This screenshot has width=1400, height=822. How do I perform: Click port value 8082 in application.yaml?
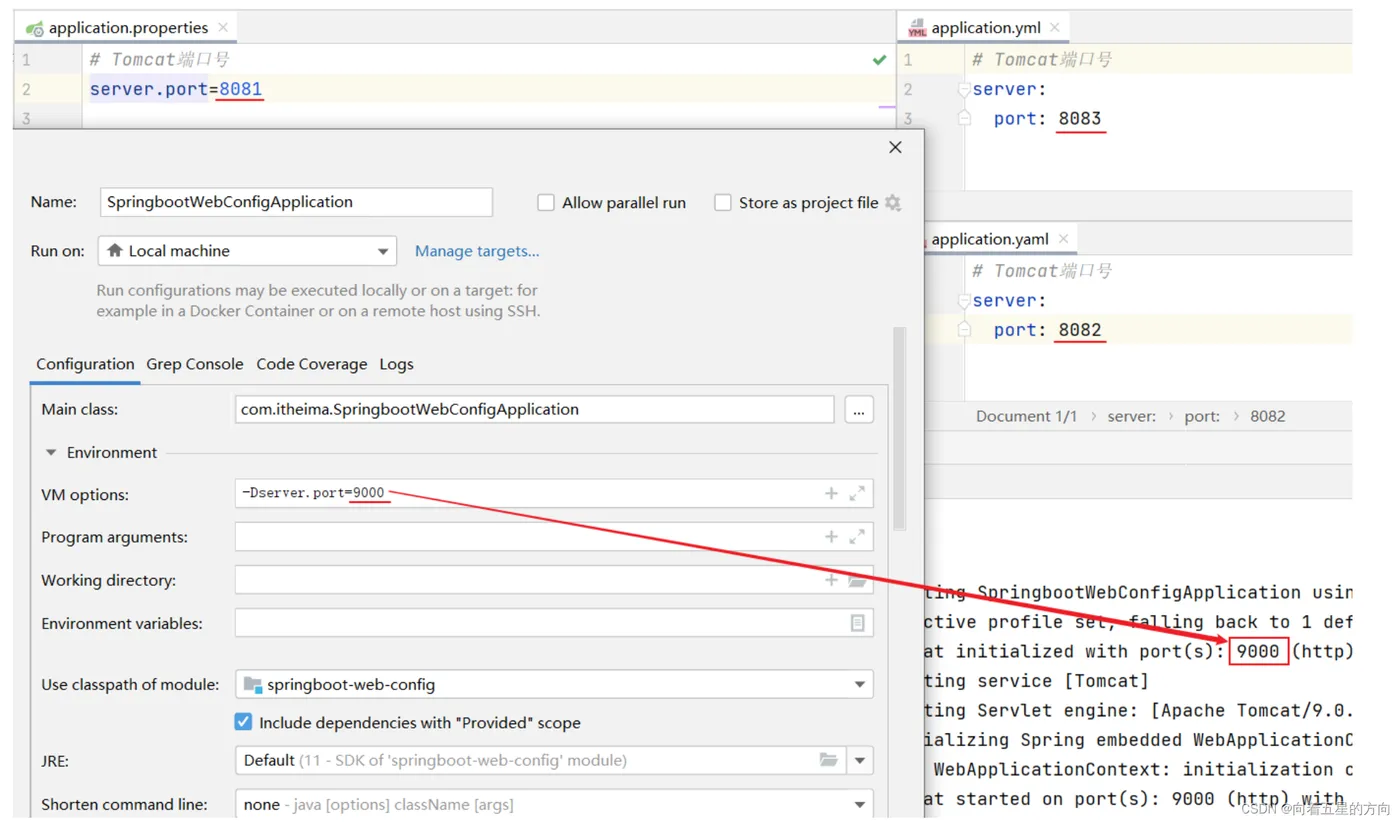pos(1080,330)
